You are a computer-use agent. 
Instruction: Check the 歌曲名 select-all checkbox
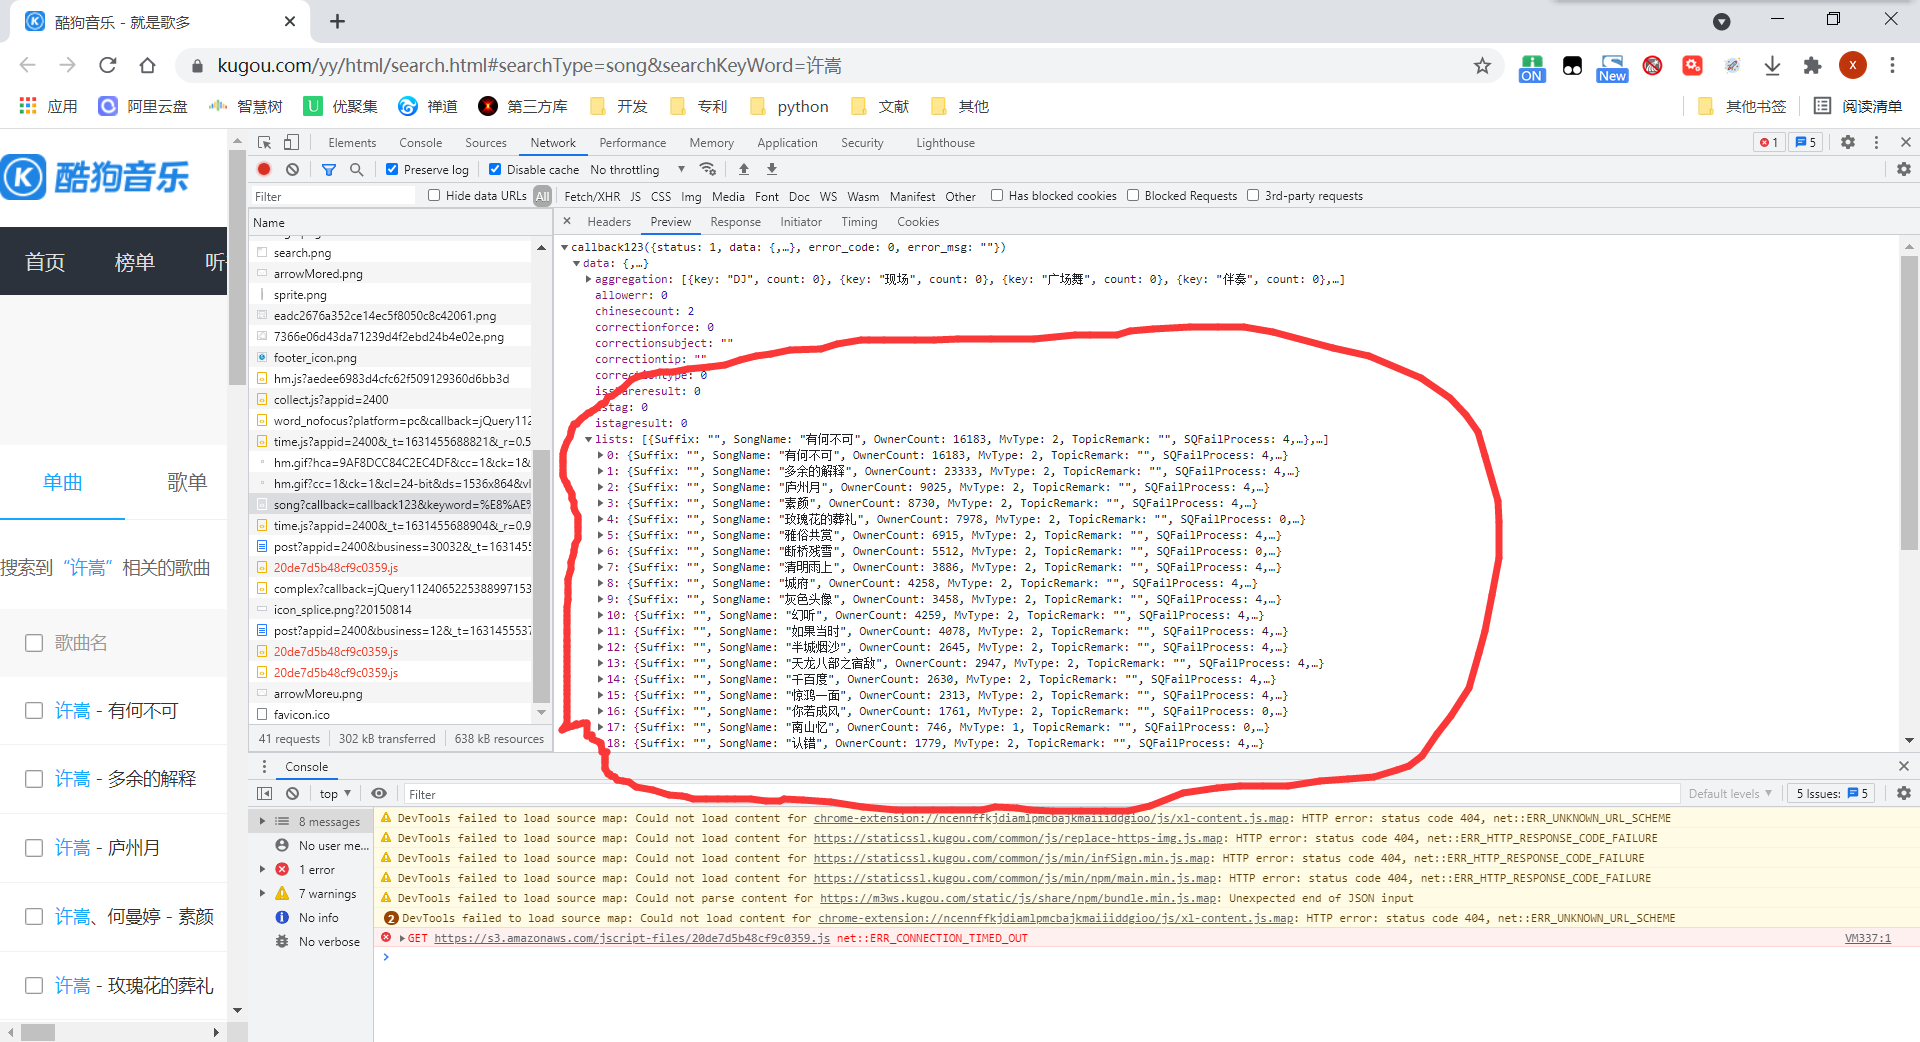(x=34, y=643)
